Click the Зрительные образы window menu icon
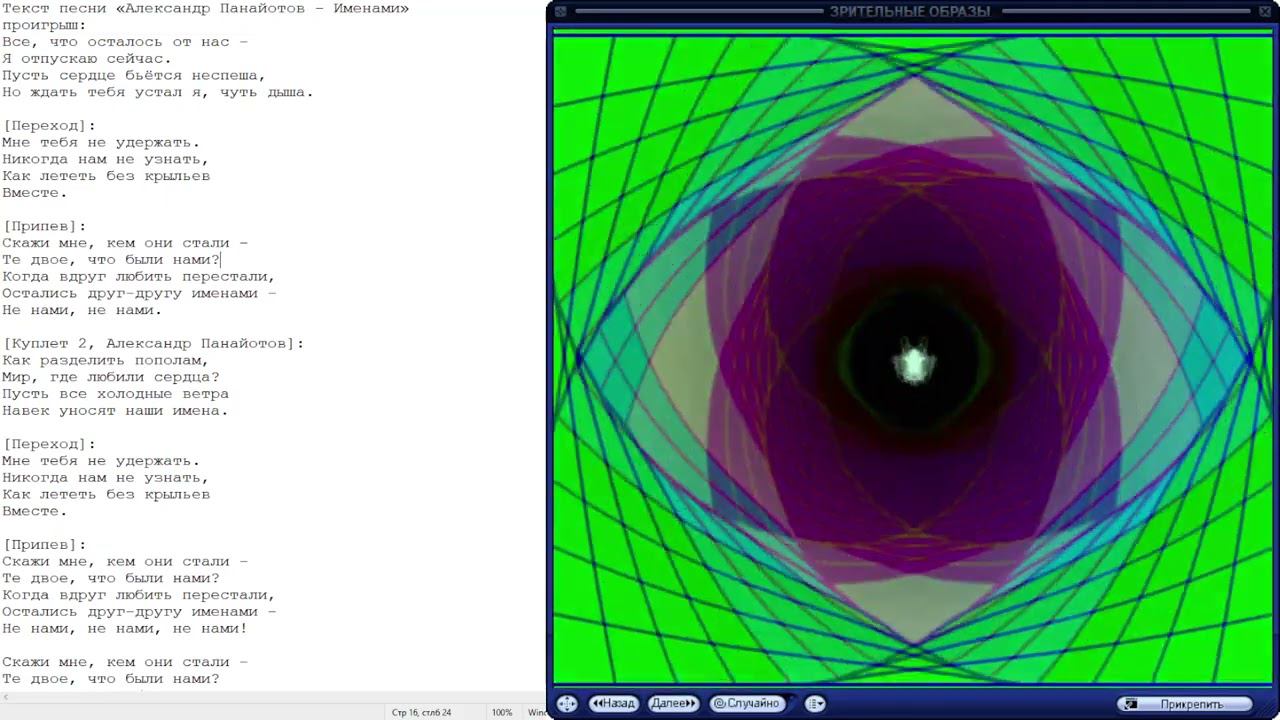1280x720 pixels. [x=561, y=11]
